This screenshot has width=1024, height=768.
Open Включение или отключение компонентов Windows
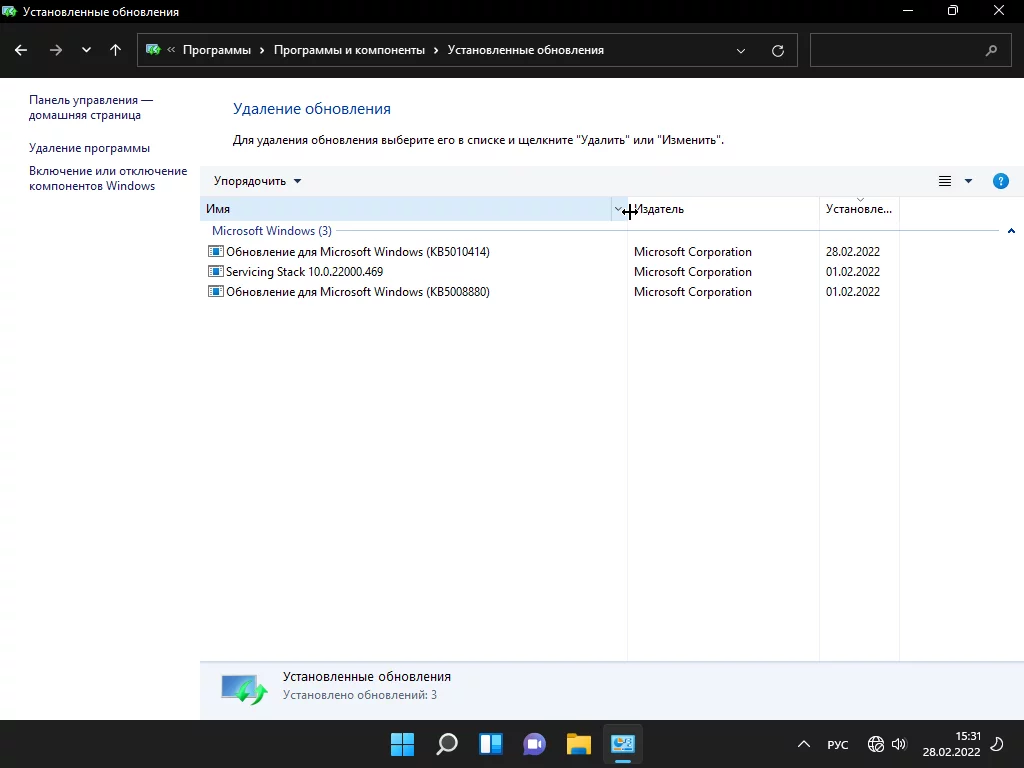pos(108,178)
